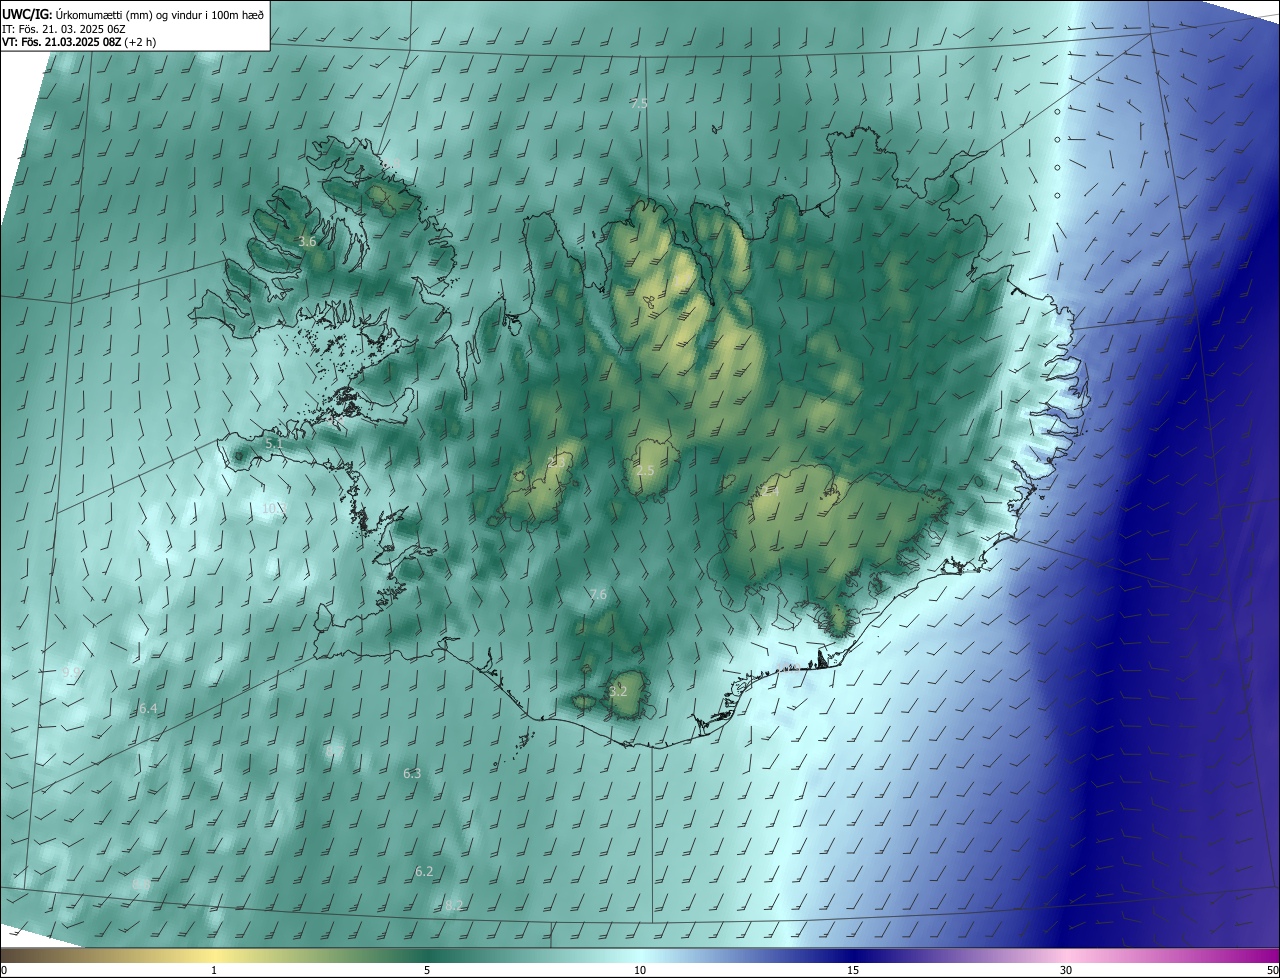Viewport: 1280px width, 978px height.
Task: Click the 2.4 value label on the large southeast glacier
Action: coord(769,491)
